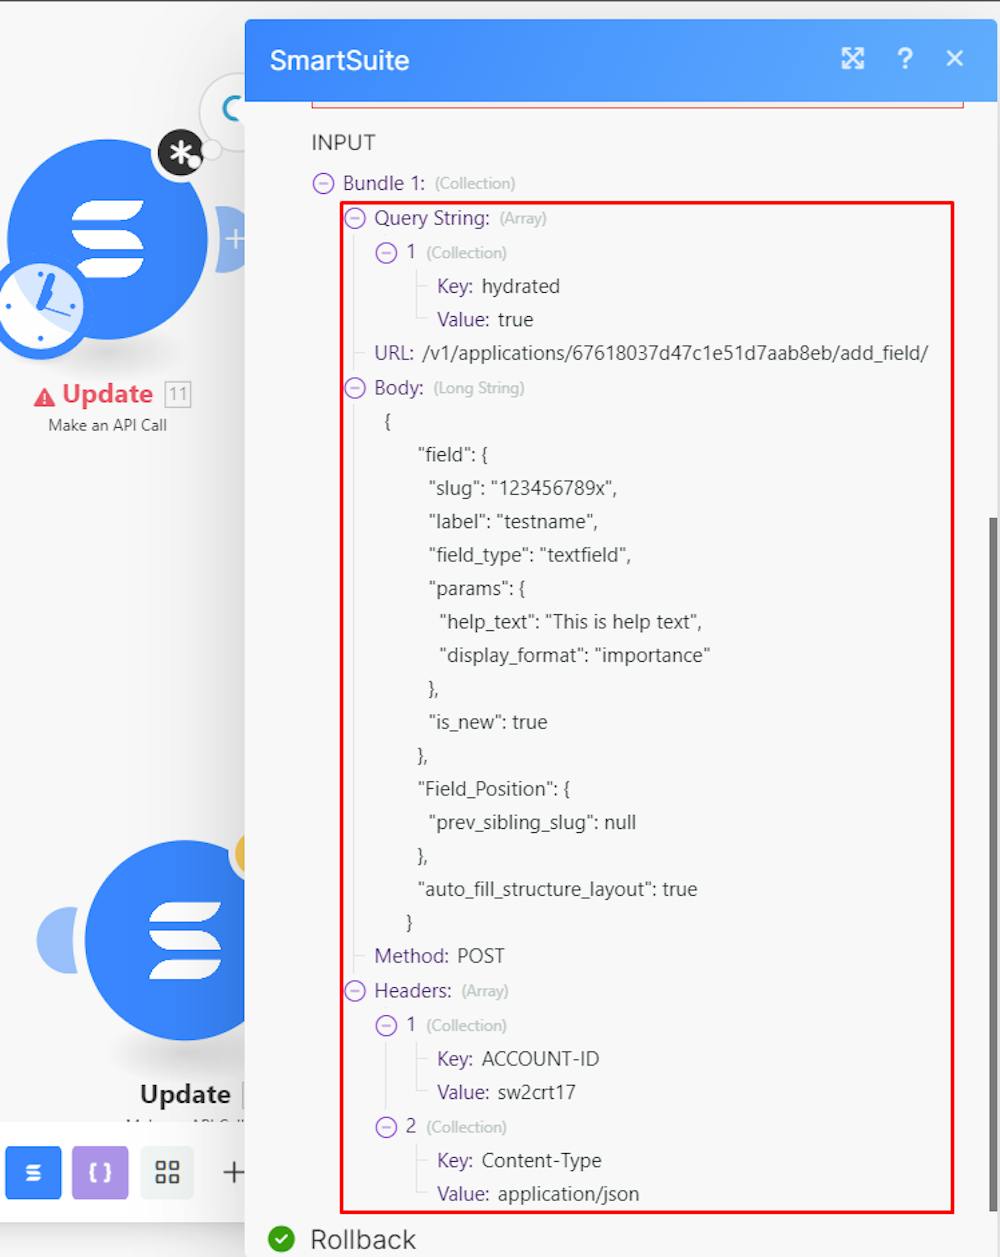Collapse the Query String array

pos(354,218)
